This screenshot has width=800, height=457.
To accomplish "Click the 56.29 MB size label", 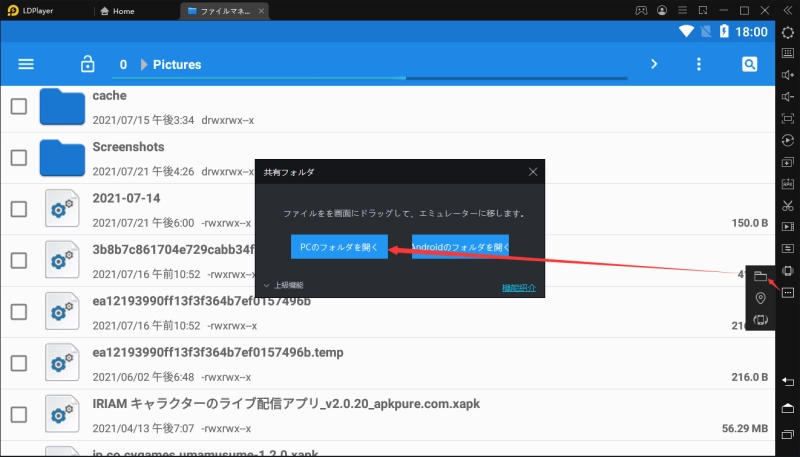I will tap(745, 428).
